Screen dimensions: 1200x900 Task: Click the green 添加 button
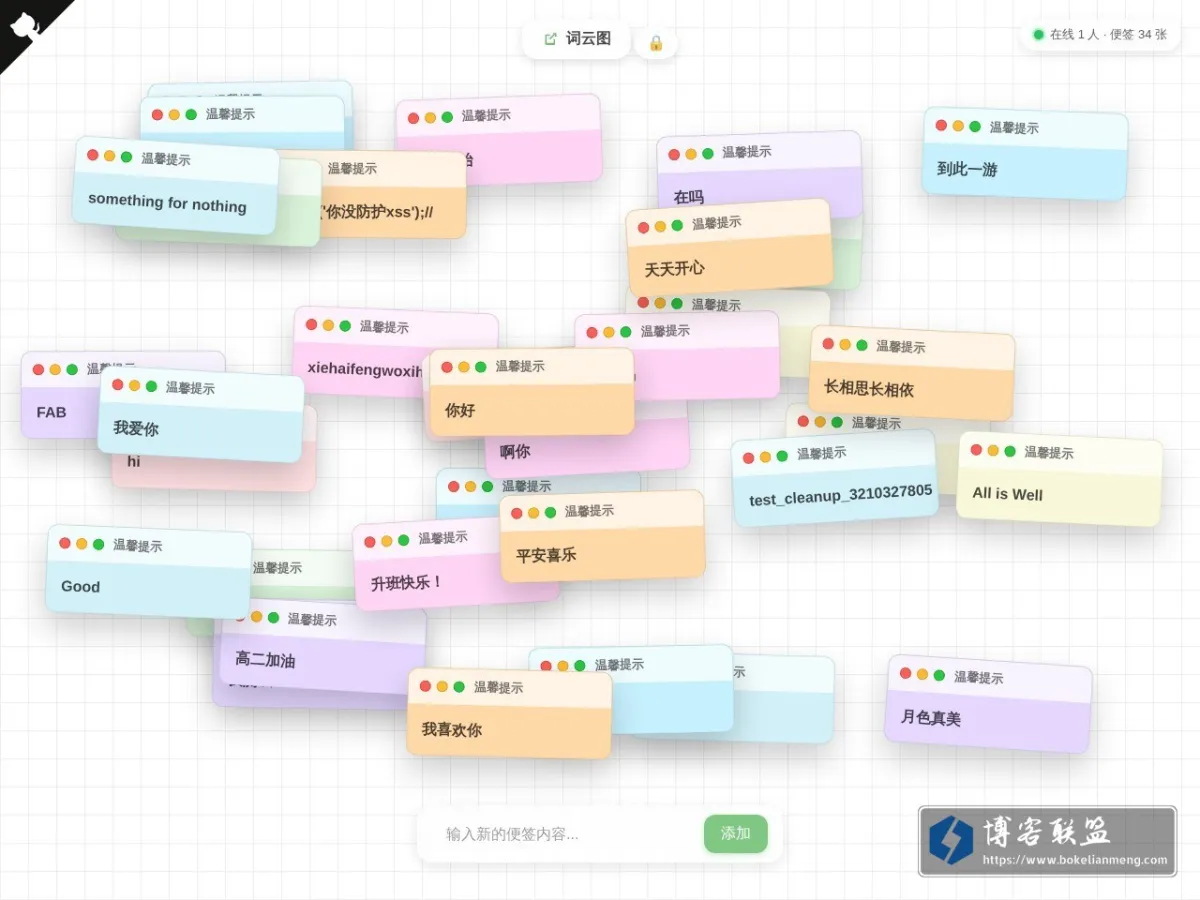click(x=736, y=834)
